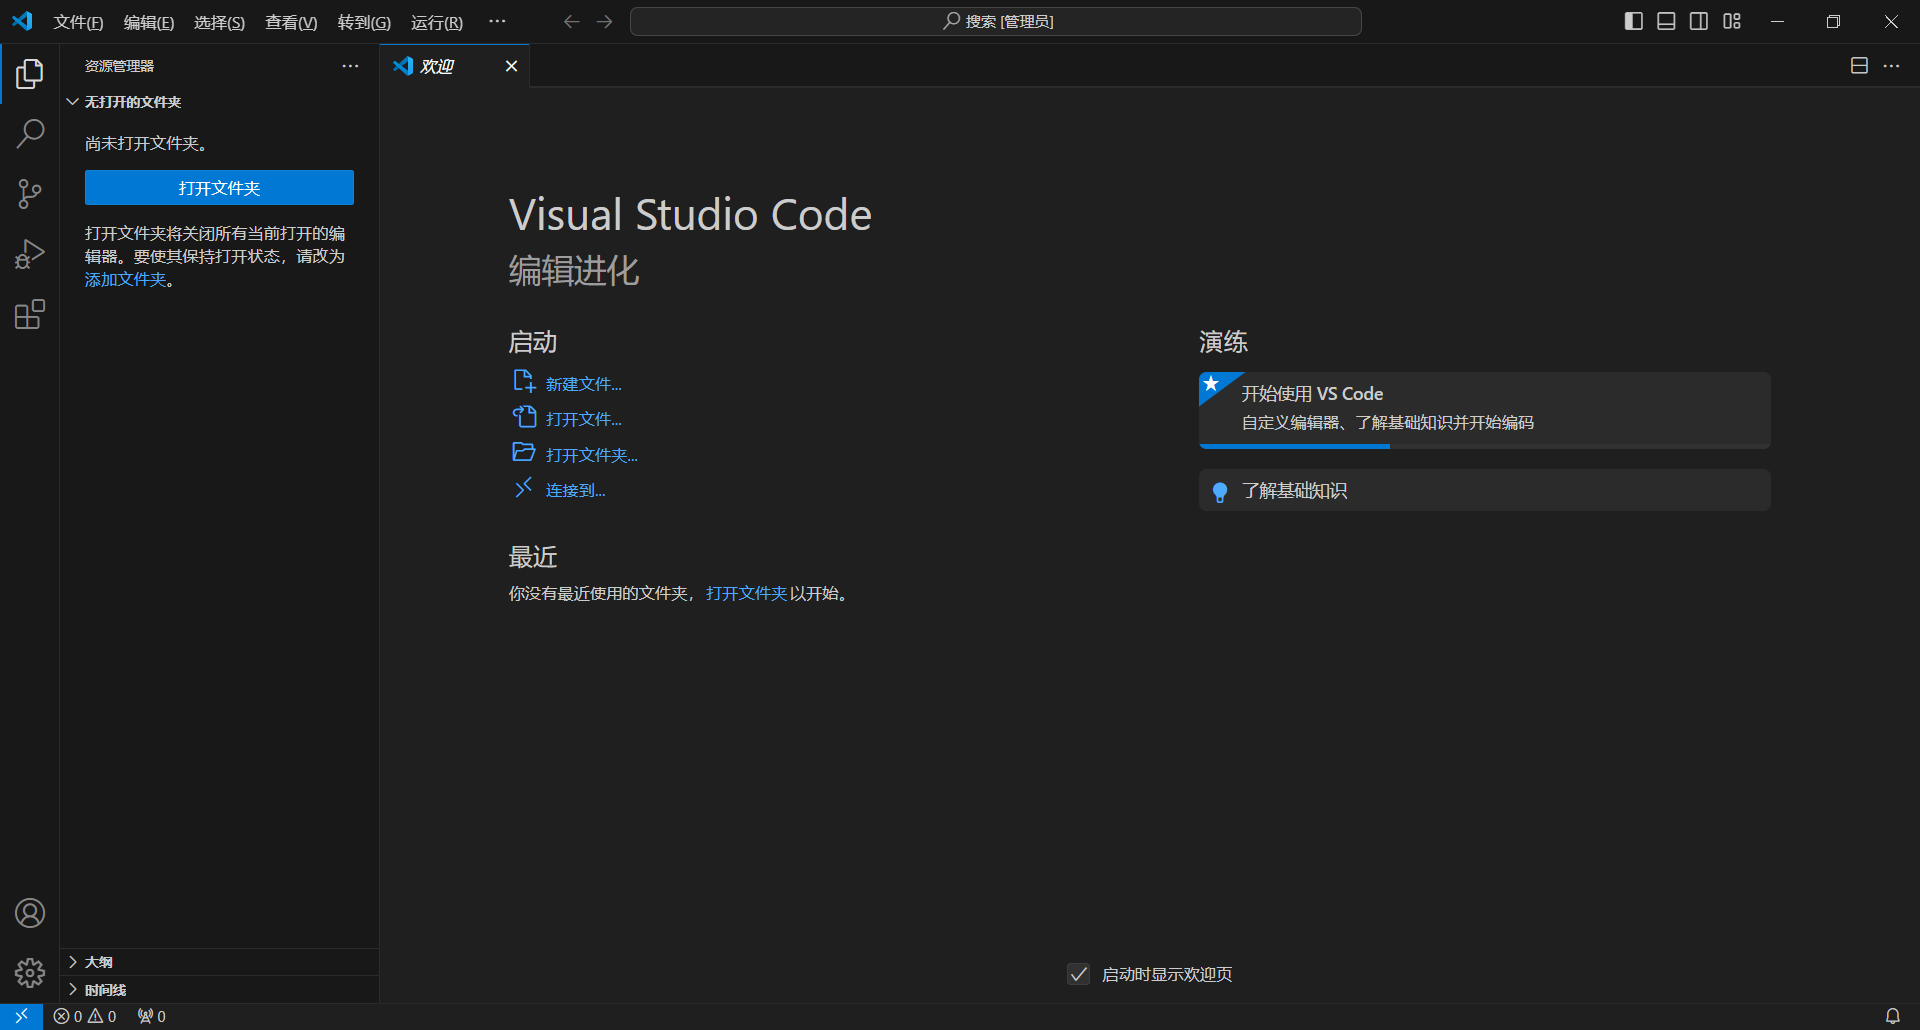Restore down the window
The width and height of the screenshot is (1920, 1030).
point(1833,21)
